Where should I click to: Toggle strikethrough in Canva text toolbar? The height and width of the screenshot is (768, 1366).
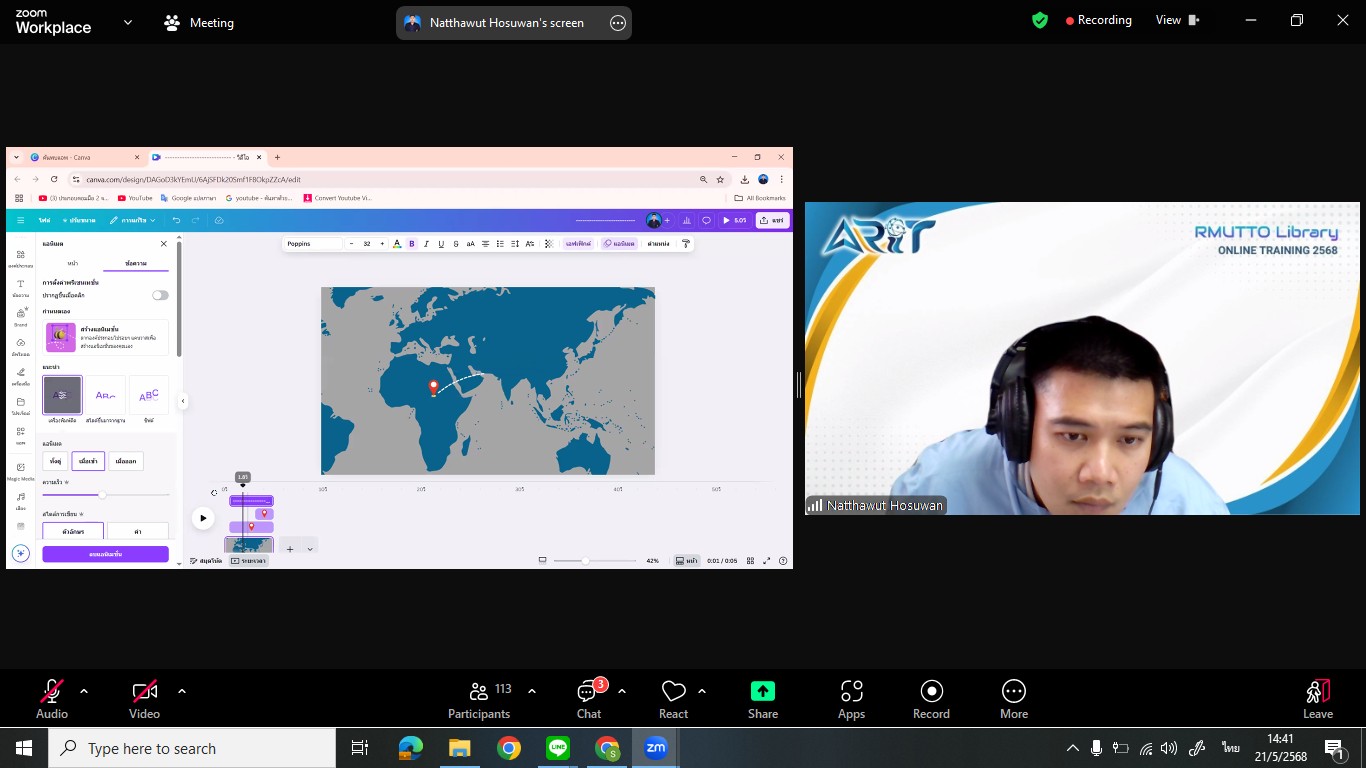coord(456,244)
